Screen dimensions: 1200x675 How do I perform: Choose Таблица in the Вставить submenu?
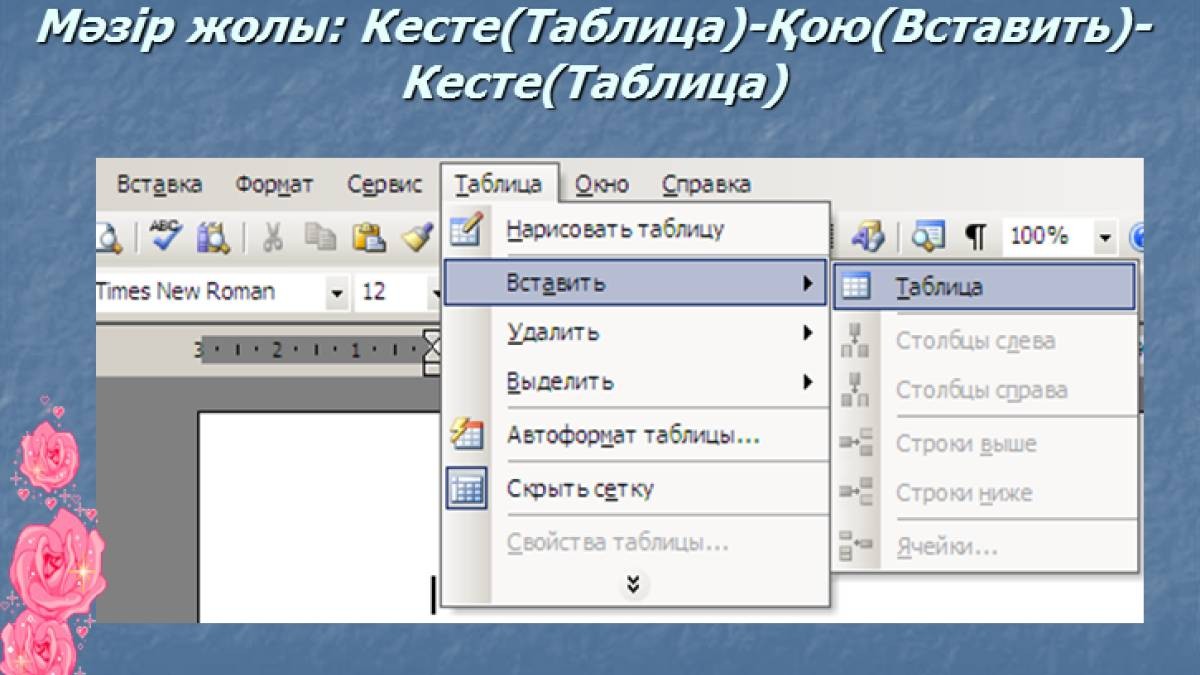pyautogui.click(x=938, y=287)
